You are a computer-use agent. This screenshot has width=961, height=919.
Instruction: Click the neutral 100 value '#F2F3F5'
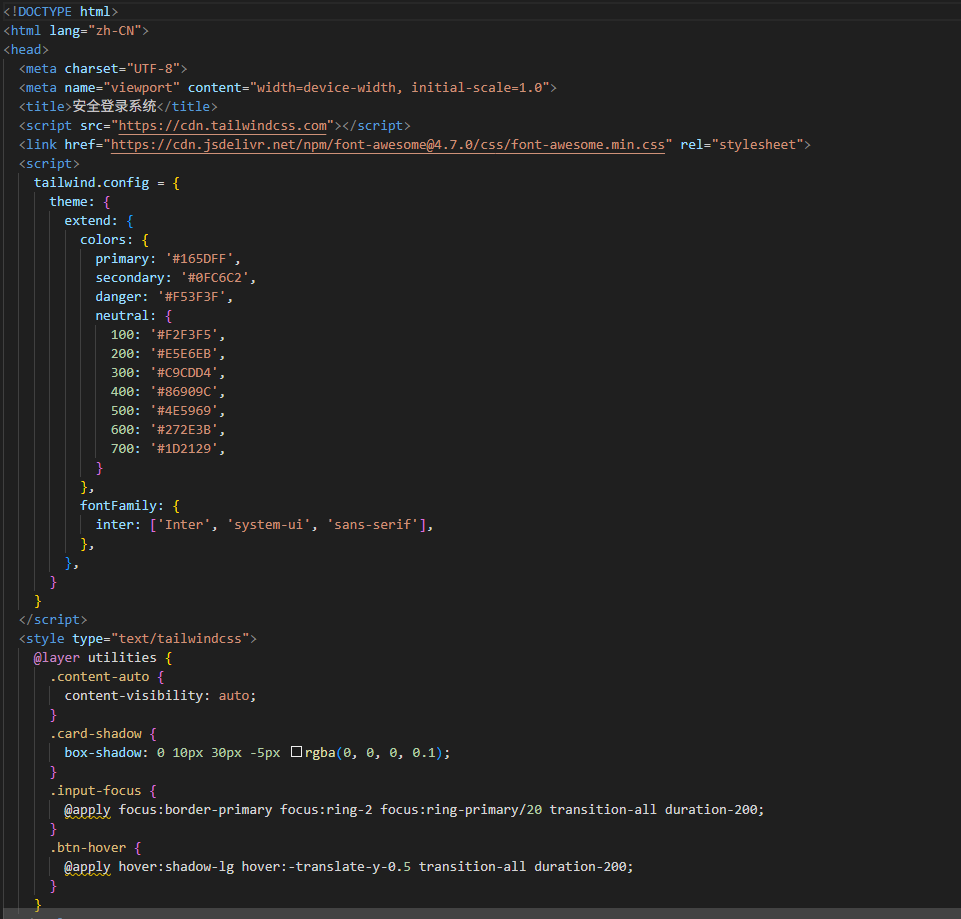[184, 335]
